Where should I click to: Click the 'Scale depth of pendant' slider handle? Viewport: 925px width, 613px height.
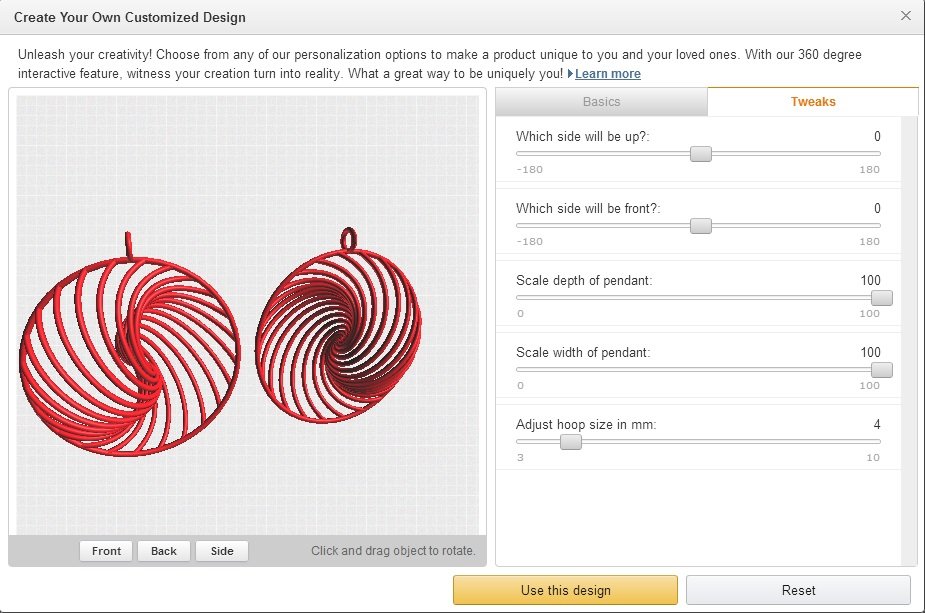[x=881, y=298]
